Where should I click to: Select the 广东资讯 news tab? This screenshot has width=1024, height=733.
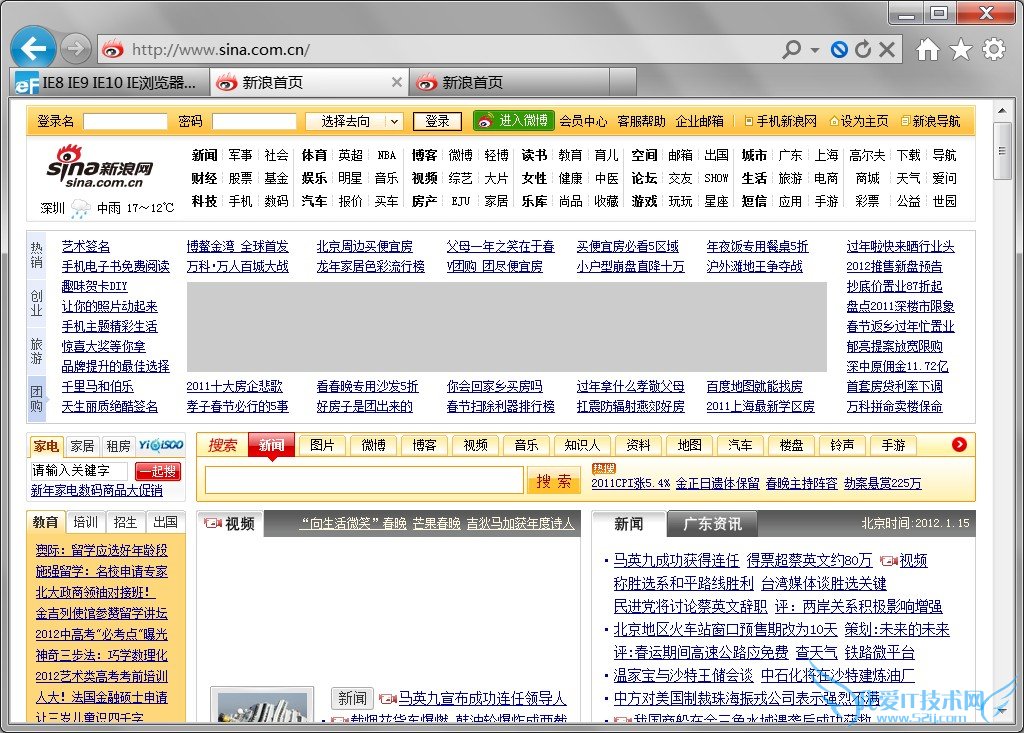712,524
